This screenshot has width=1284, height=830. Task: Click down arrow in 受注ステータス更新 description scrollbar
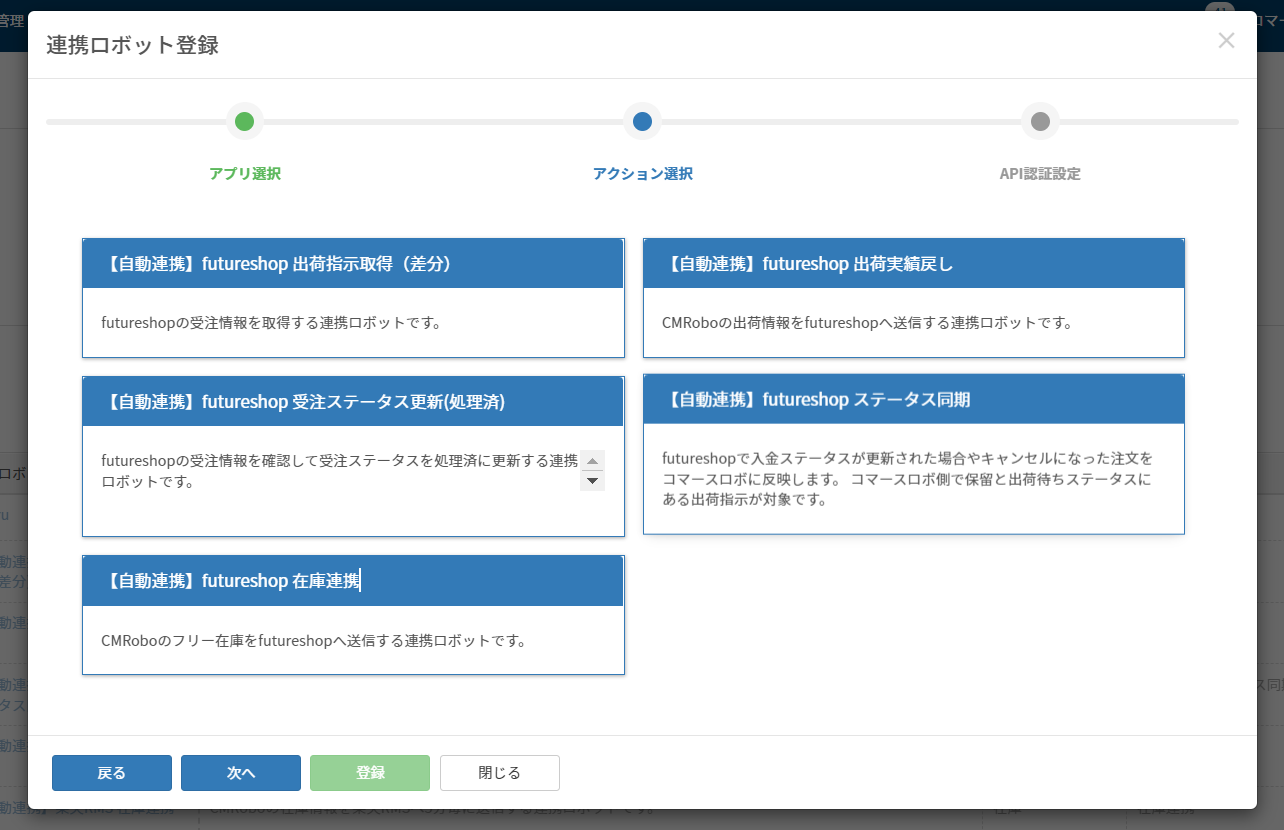[593, 481]
